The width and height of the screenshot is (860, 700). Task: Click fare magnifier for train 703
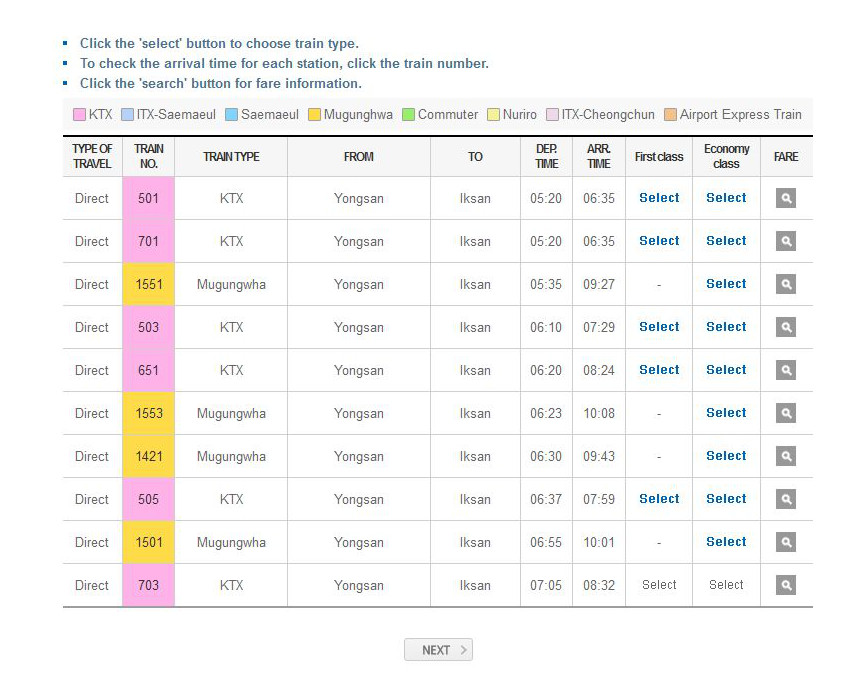click(786, 585)
